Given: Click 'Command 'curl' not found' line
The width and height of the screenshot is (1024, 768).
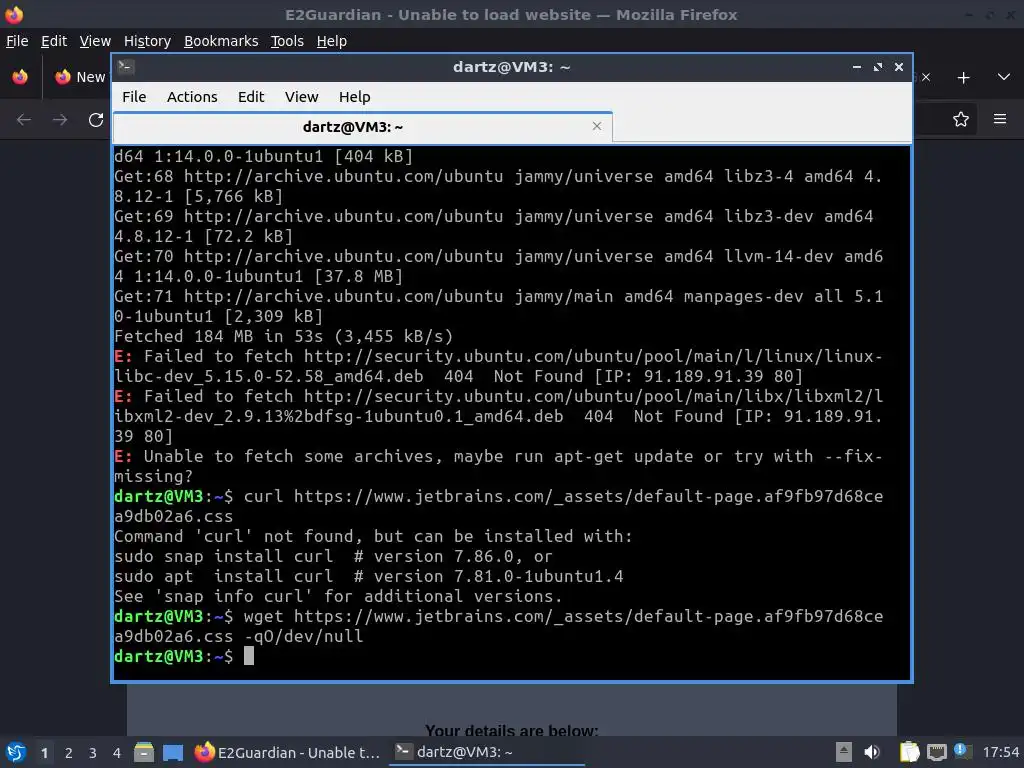Looking at the screenshot, I should (x=373, y=536).
